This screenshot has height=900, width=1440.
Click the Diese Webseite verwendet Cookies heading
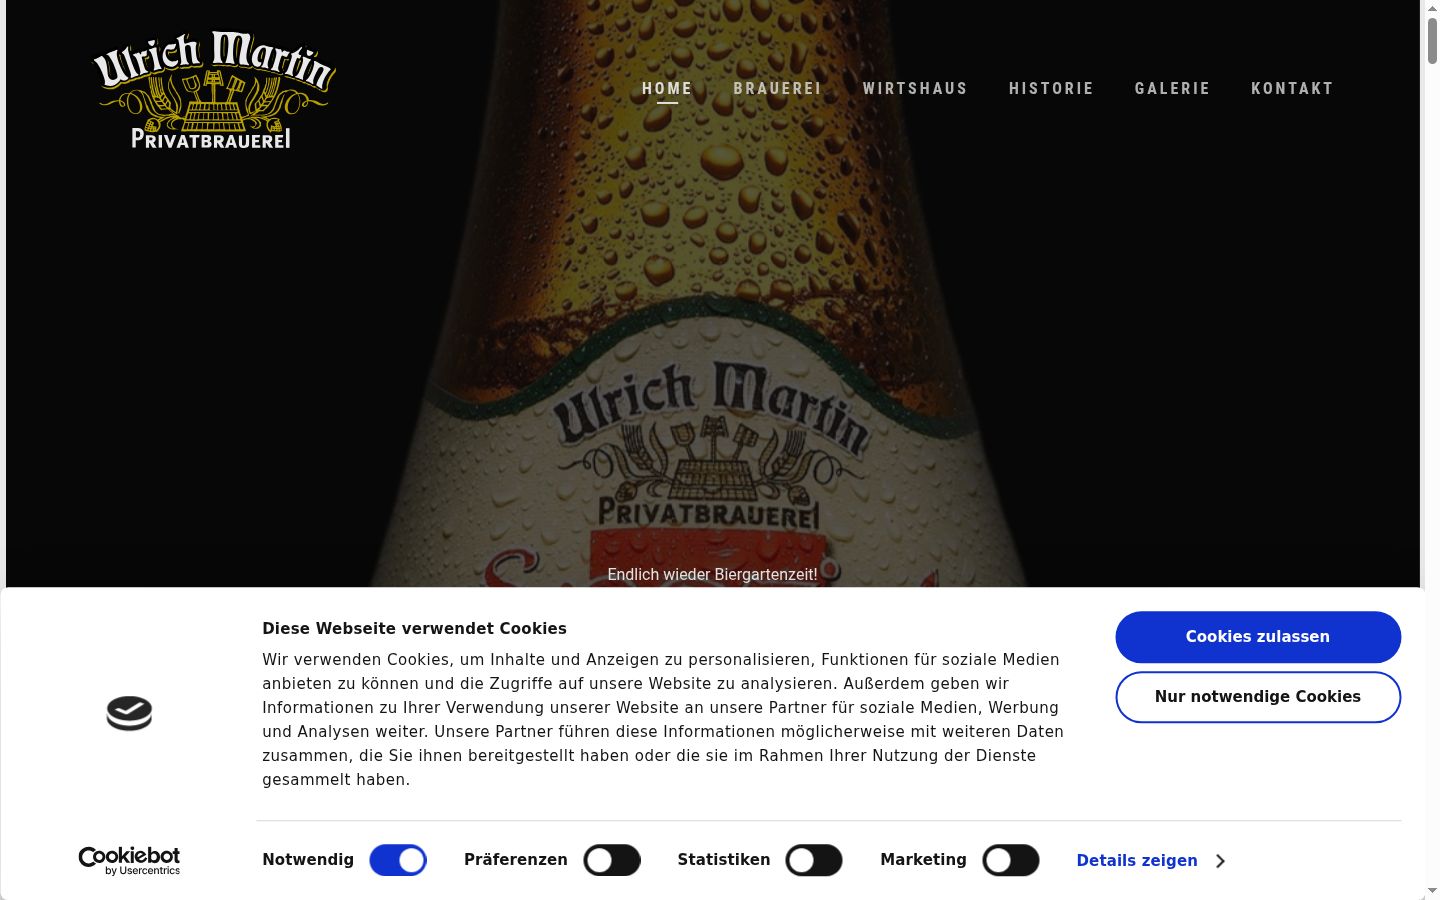point(414,628)
